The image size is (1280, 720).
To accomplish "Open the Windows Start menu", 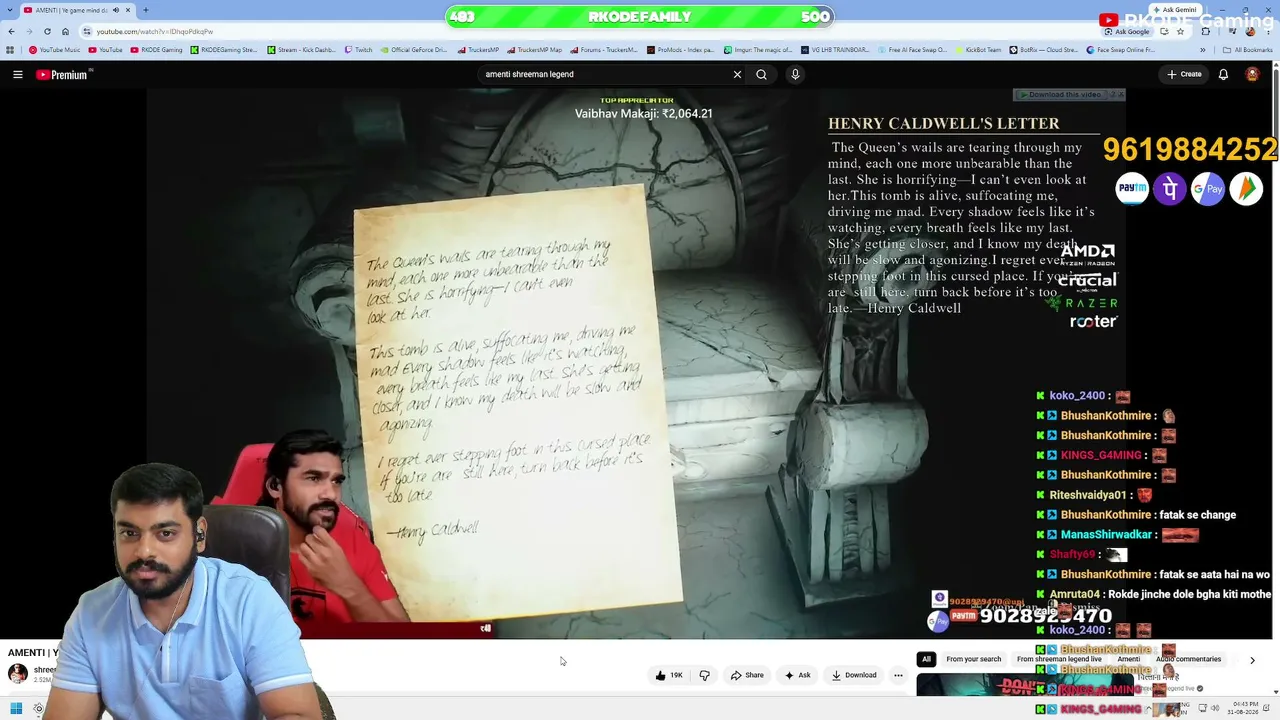I will [x=16, y=709].
